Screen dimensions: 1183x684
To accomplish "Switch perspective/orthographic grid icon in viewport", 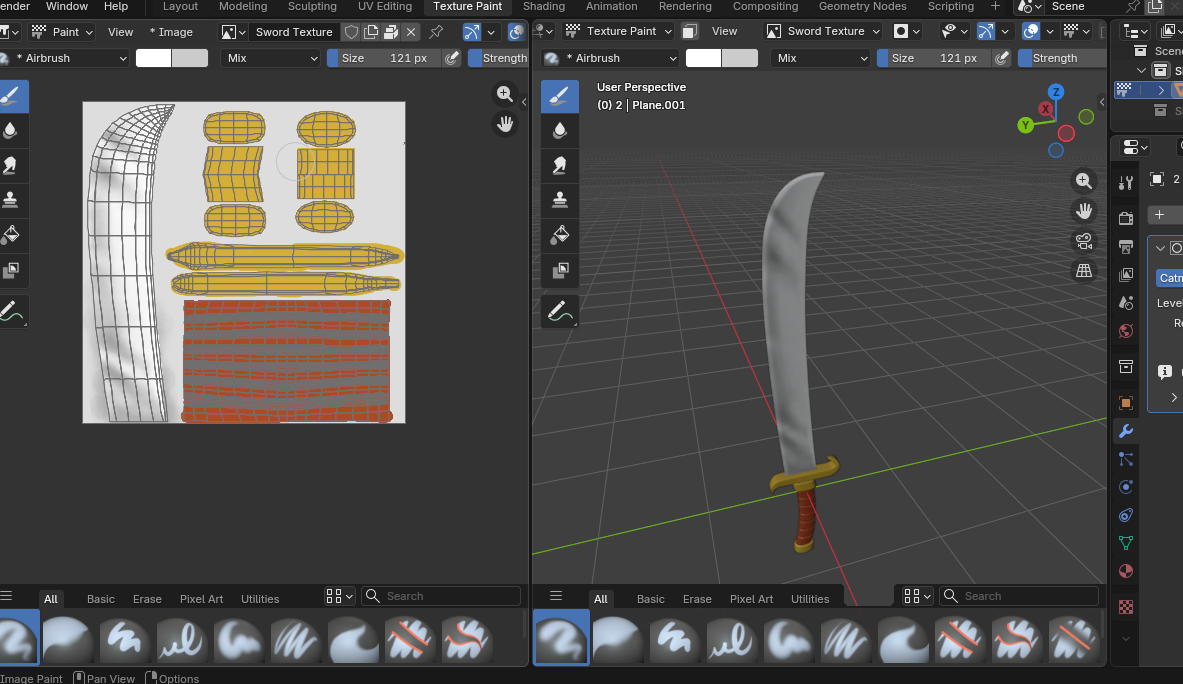I will pos(1083,271).
